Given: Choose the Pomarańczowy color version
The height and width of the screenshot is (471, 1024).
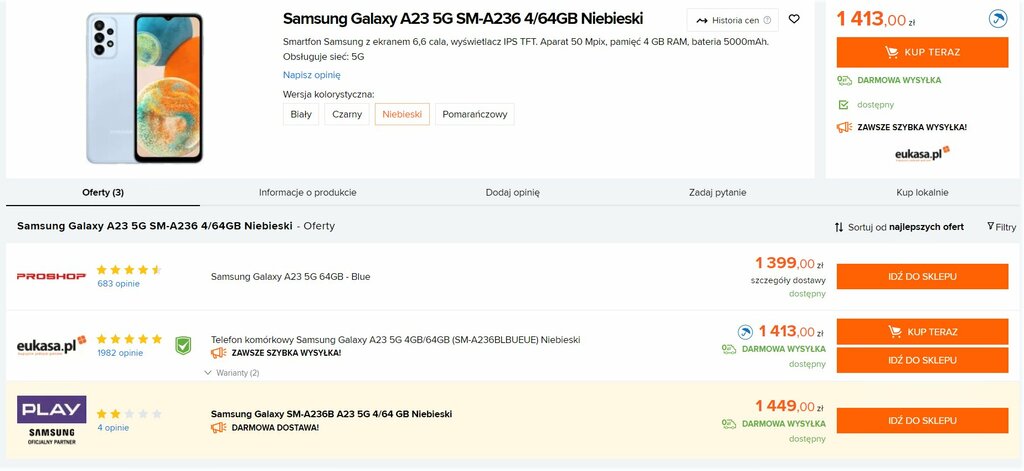Looking at the screenshot, I should pos(475,114).
